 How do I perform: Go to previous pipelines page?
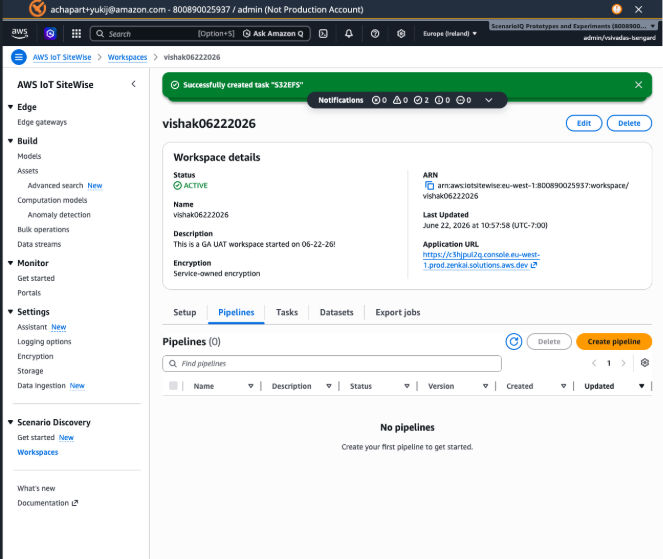594,363
